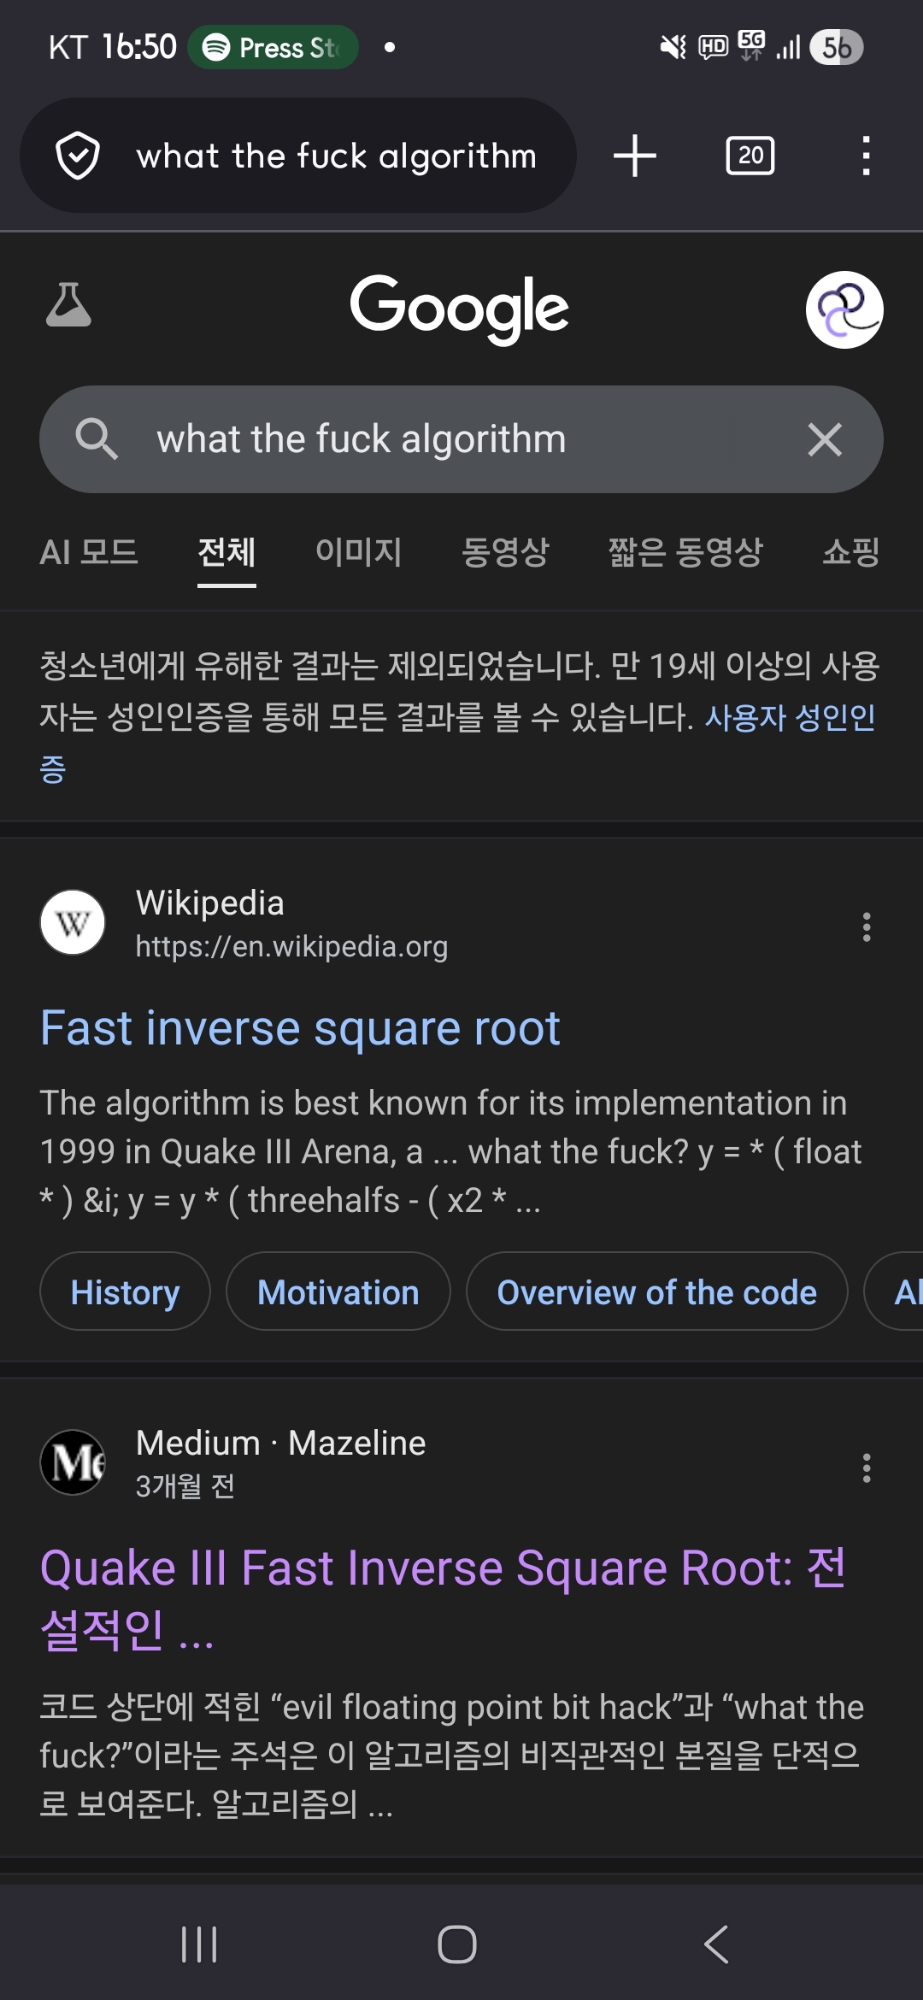Screen dimensions: 923x2000
Task: Switch to the AI 모드 tab
Action: tap(89, 552)
